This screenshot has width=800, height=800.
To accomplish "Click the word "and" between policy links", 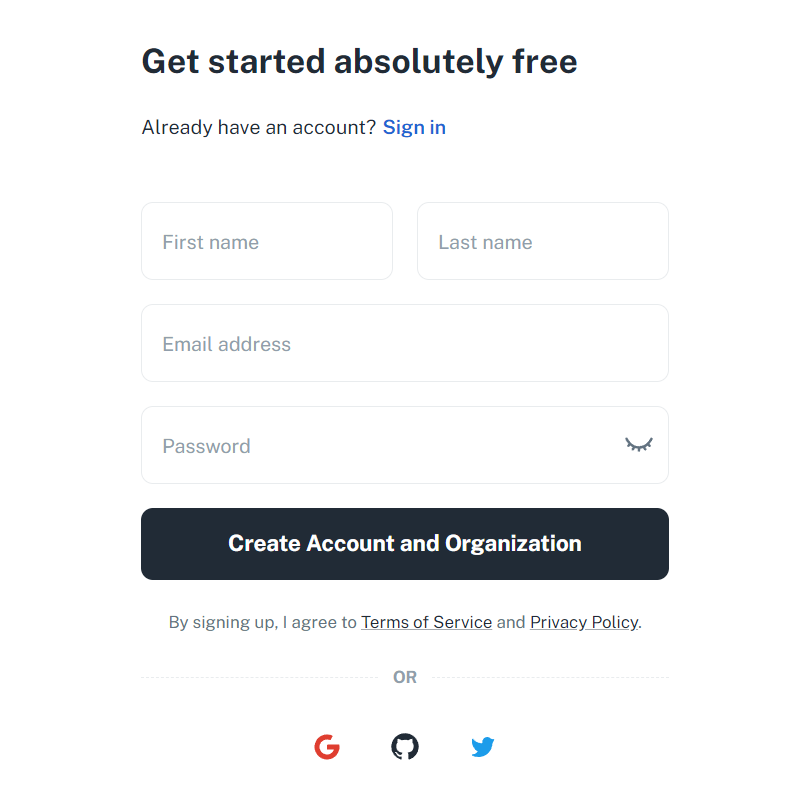I will (511, 622).
